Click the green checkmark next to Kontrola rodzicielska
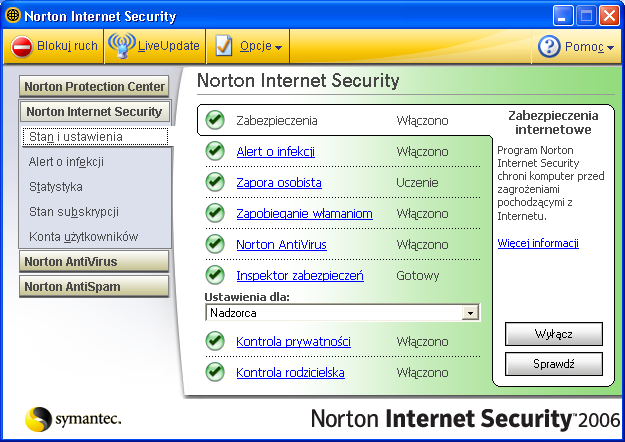 (x=215, y=372)
